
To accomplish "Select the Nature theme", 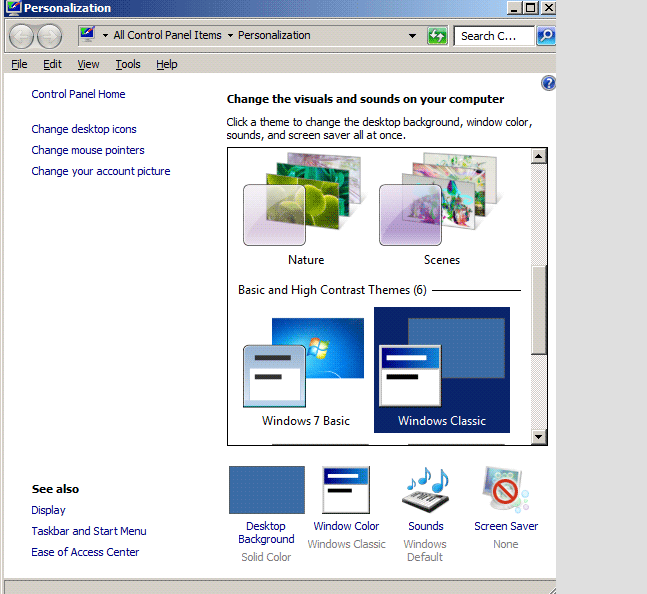I will (x=306, y=210).
